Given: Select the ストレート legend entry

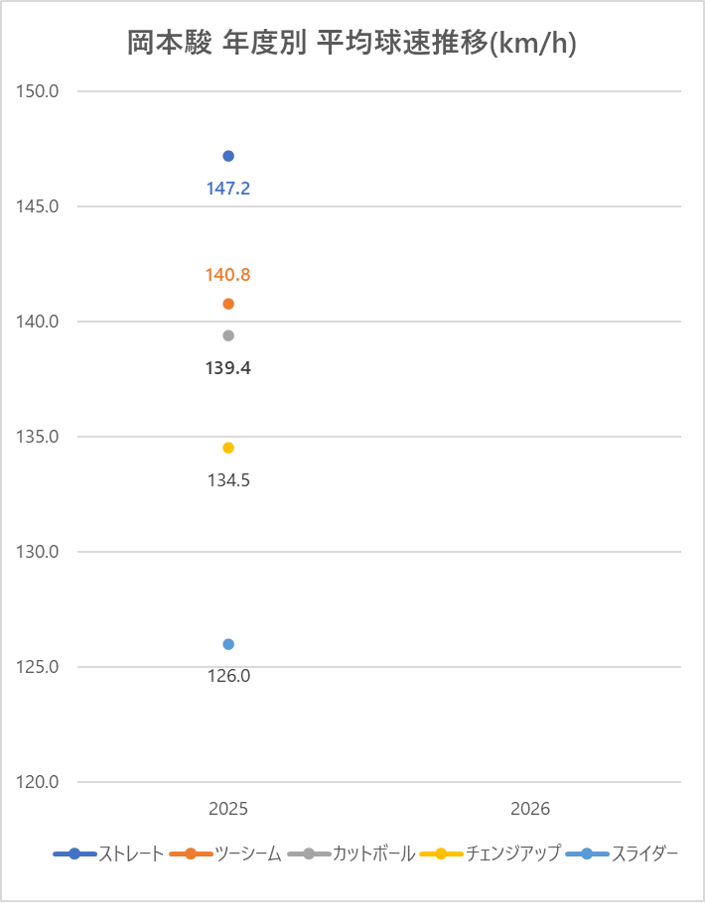Looking at the screenshot, I should [109, 854].
